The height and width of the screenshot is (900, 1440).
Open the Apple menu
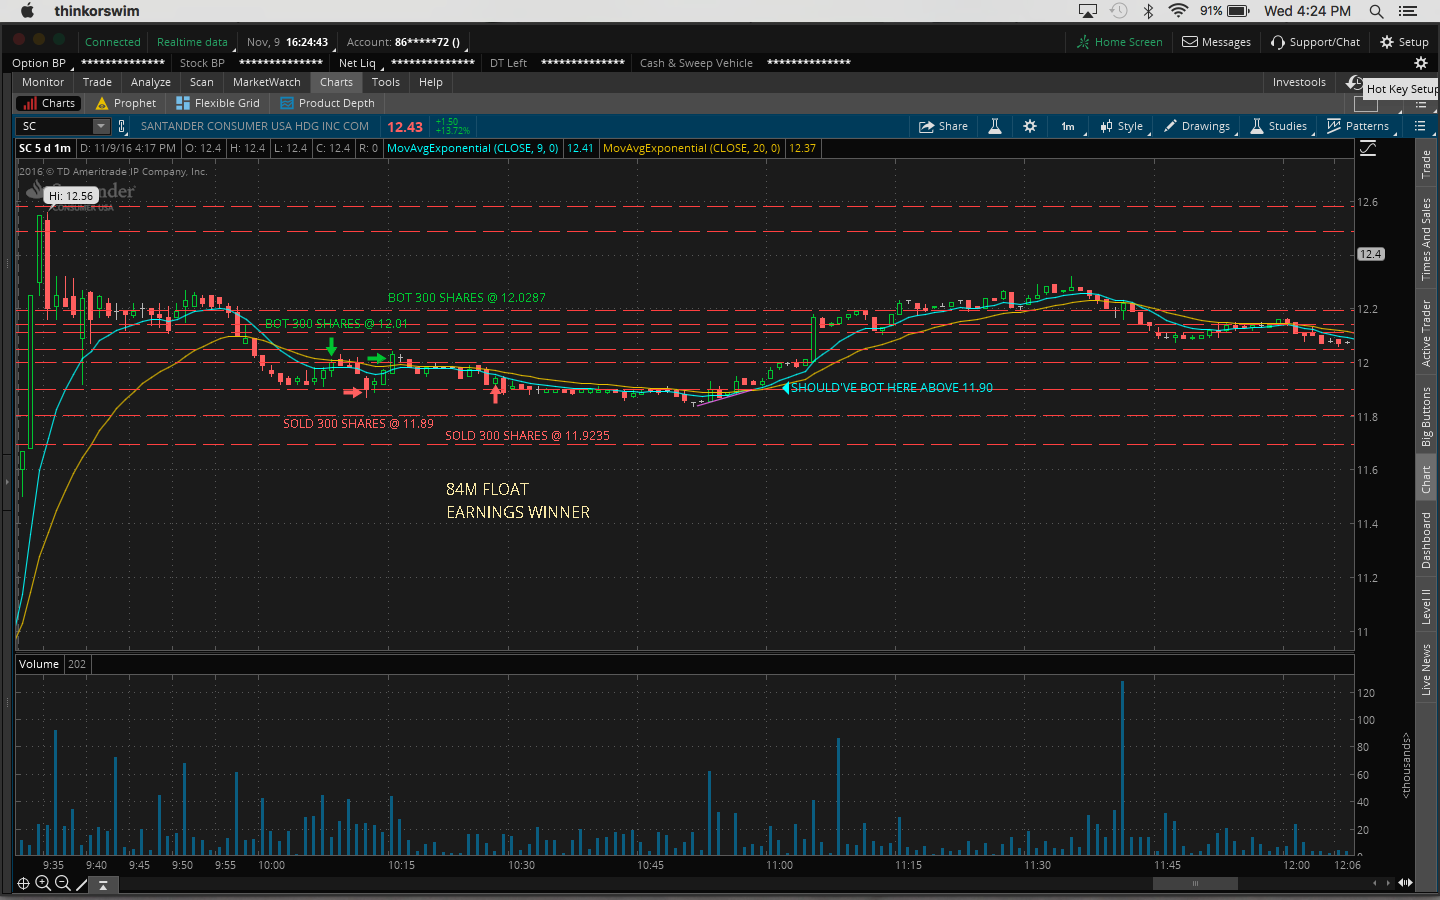point(27,11)
